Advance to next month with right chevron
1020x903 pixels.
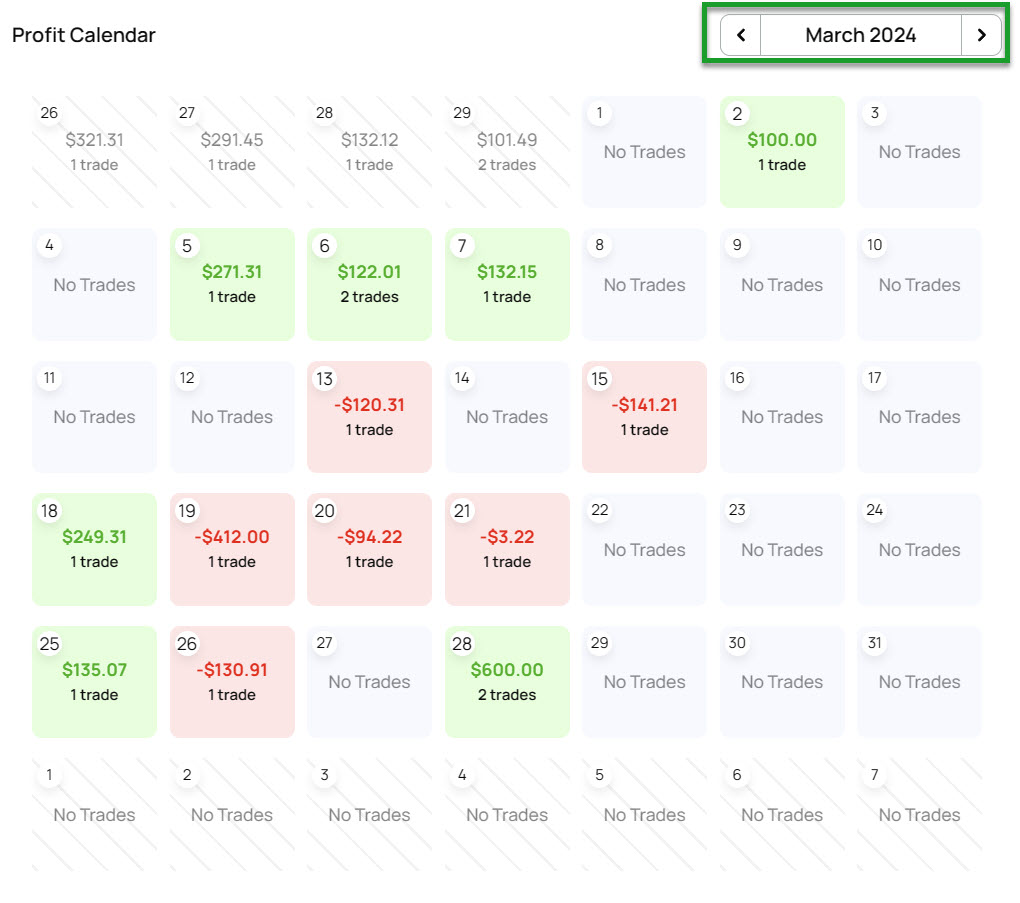pyautogui.click(x=981, y=35)
